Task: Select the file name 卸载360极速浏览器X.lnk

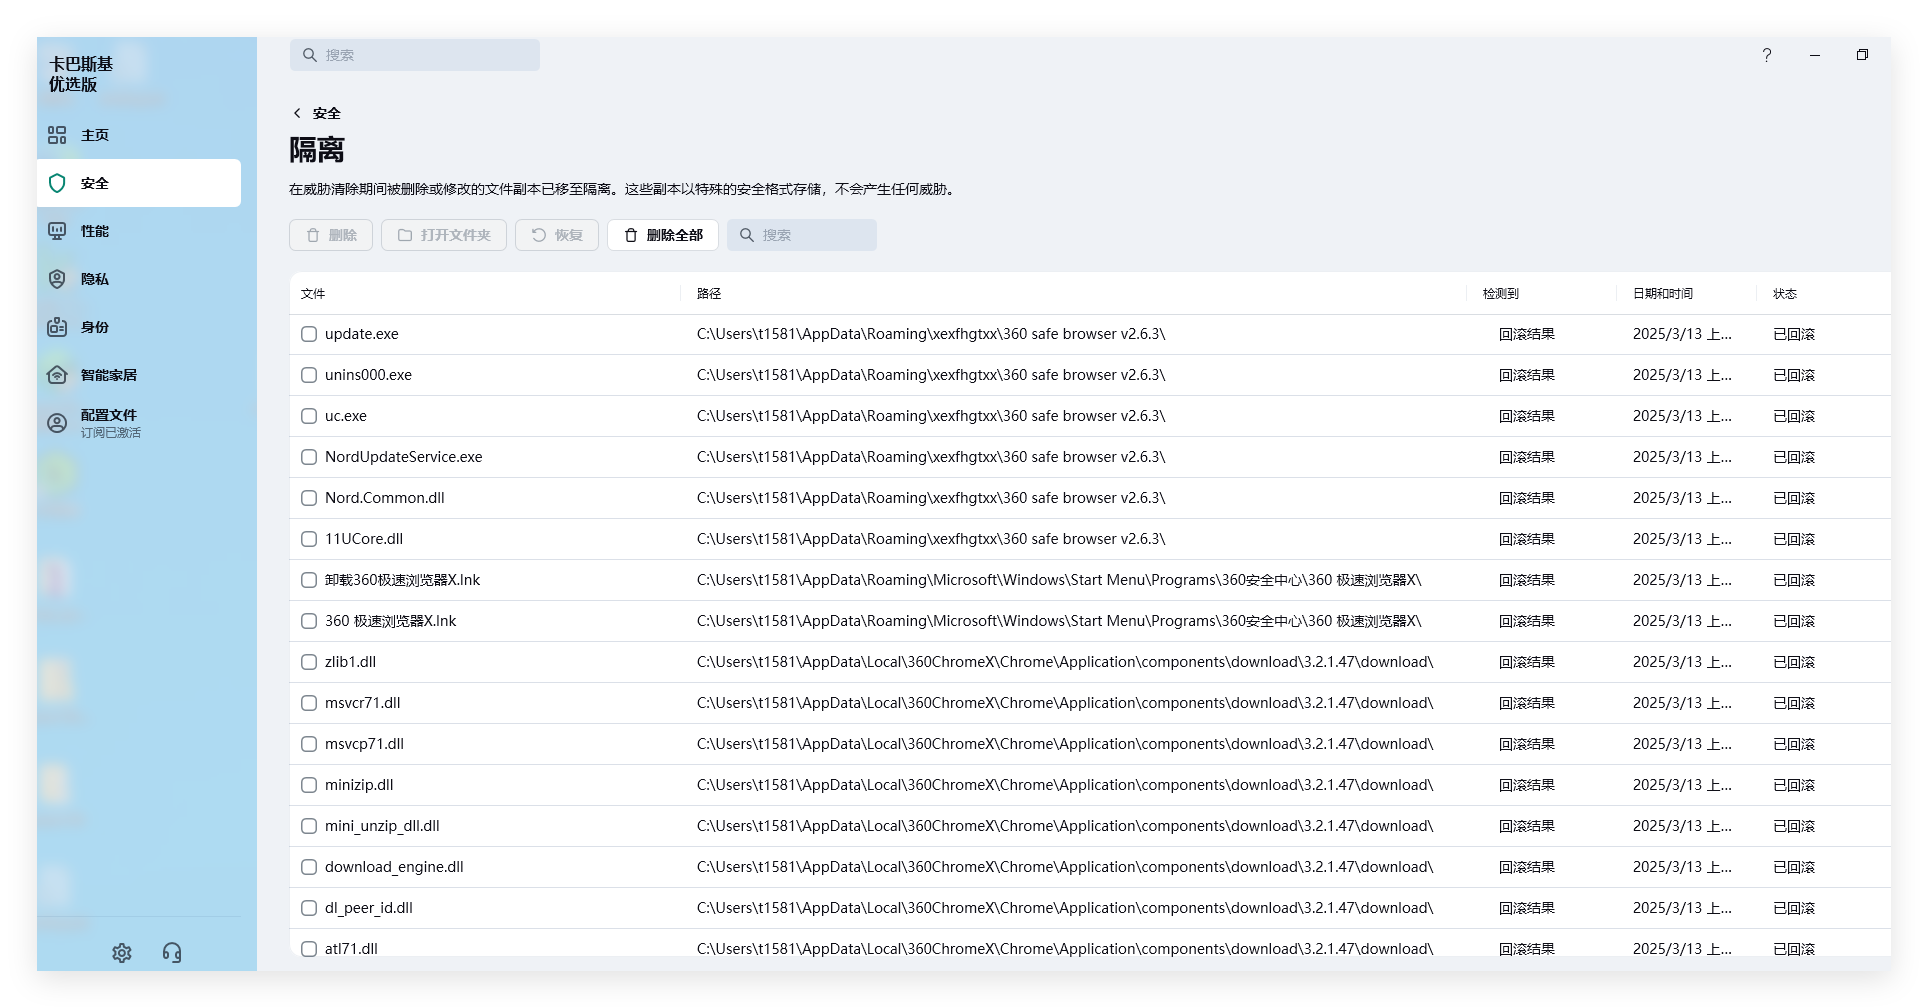Action: [x=402, y=580]
